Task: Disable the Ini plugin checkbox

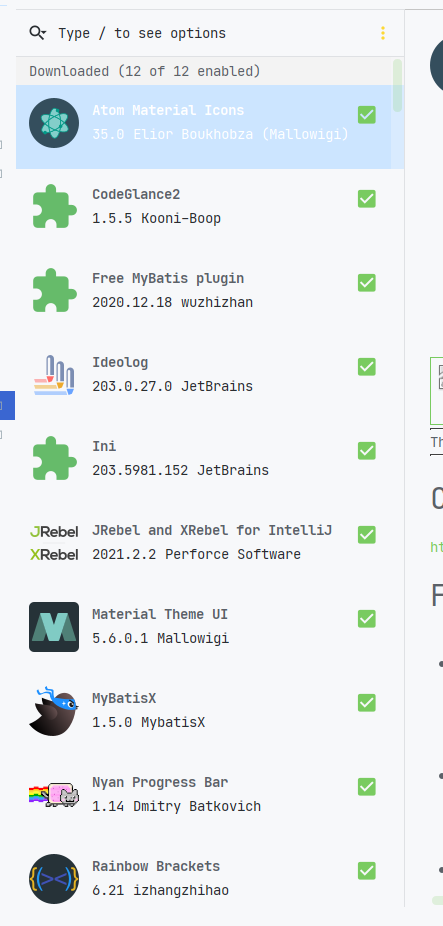Action: click(x=367, y=451)
